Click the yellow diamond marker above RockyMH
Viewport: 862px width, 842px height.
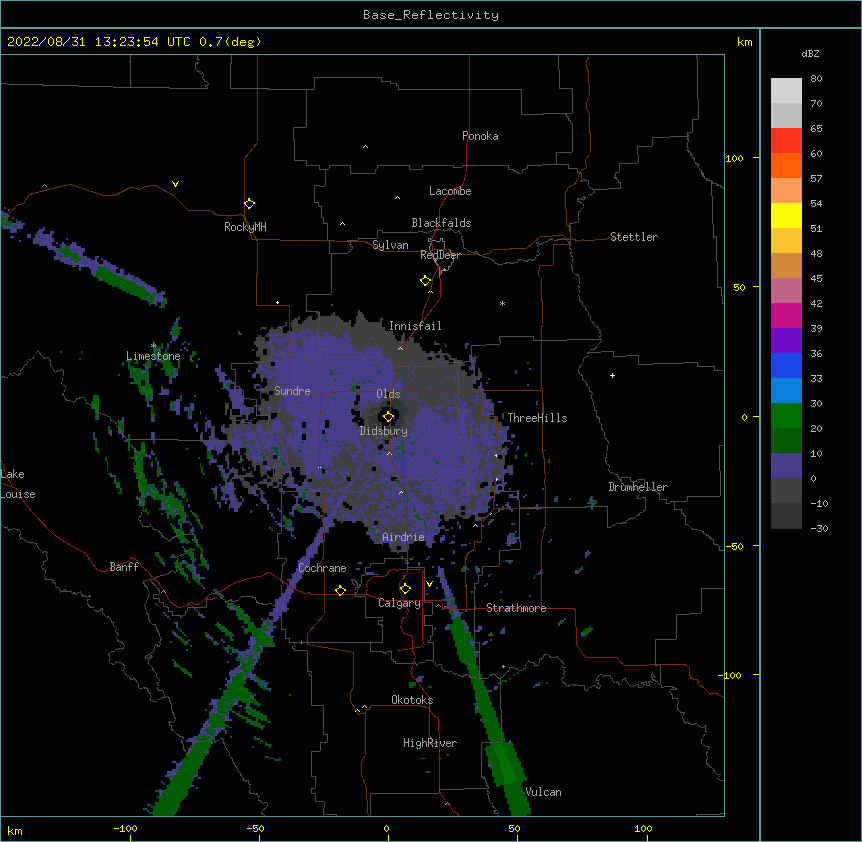[250, 204]
